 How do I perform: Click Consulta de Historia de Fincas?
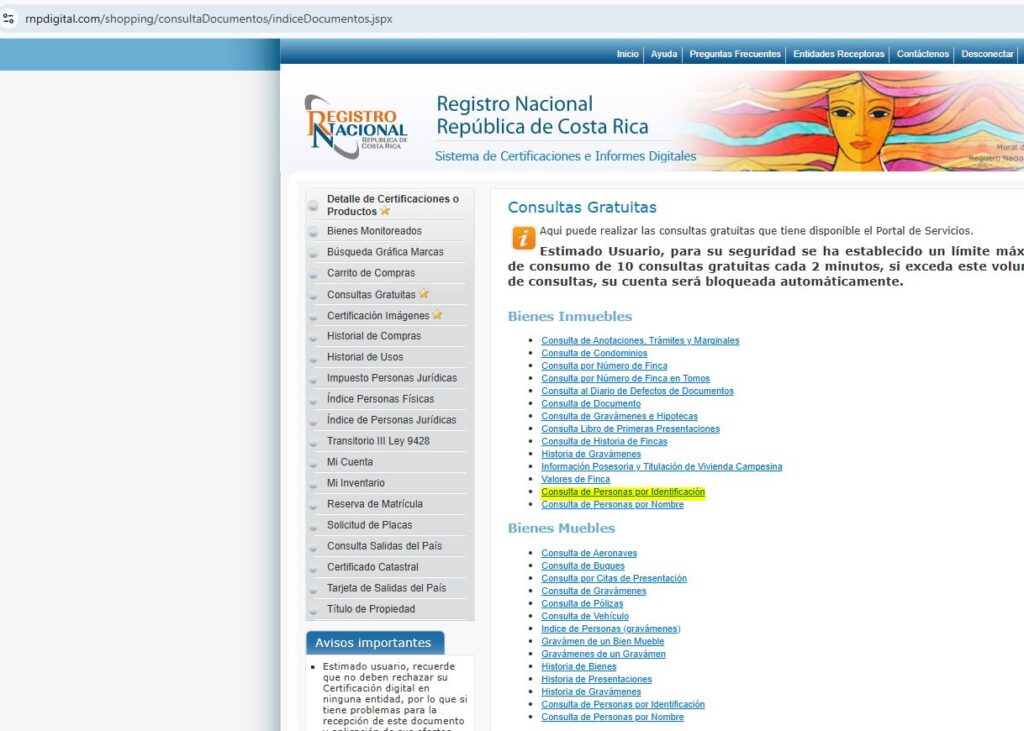[x=604, y=442]
